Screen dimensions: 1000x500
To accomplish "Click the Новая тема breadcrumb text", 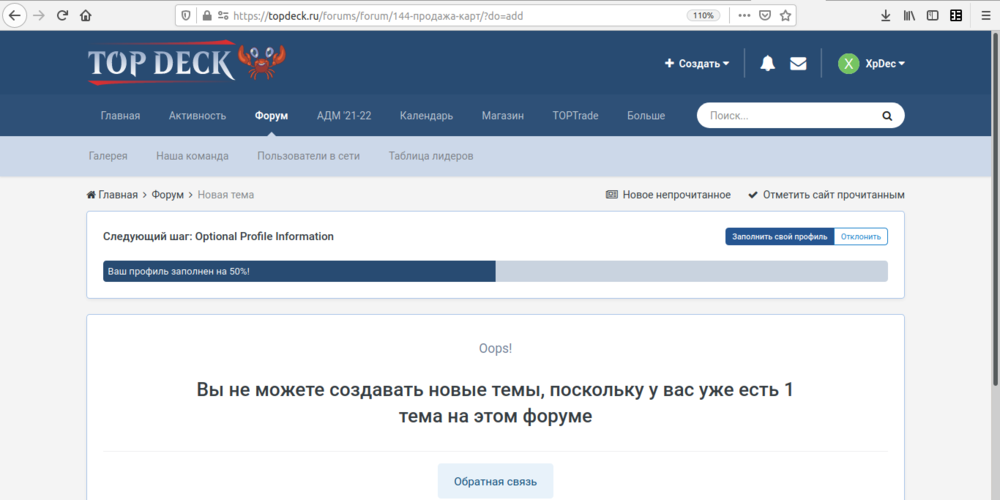I will [226, 195].
